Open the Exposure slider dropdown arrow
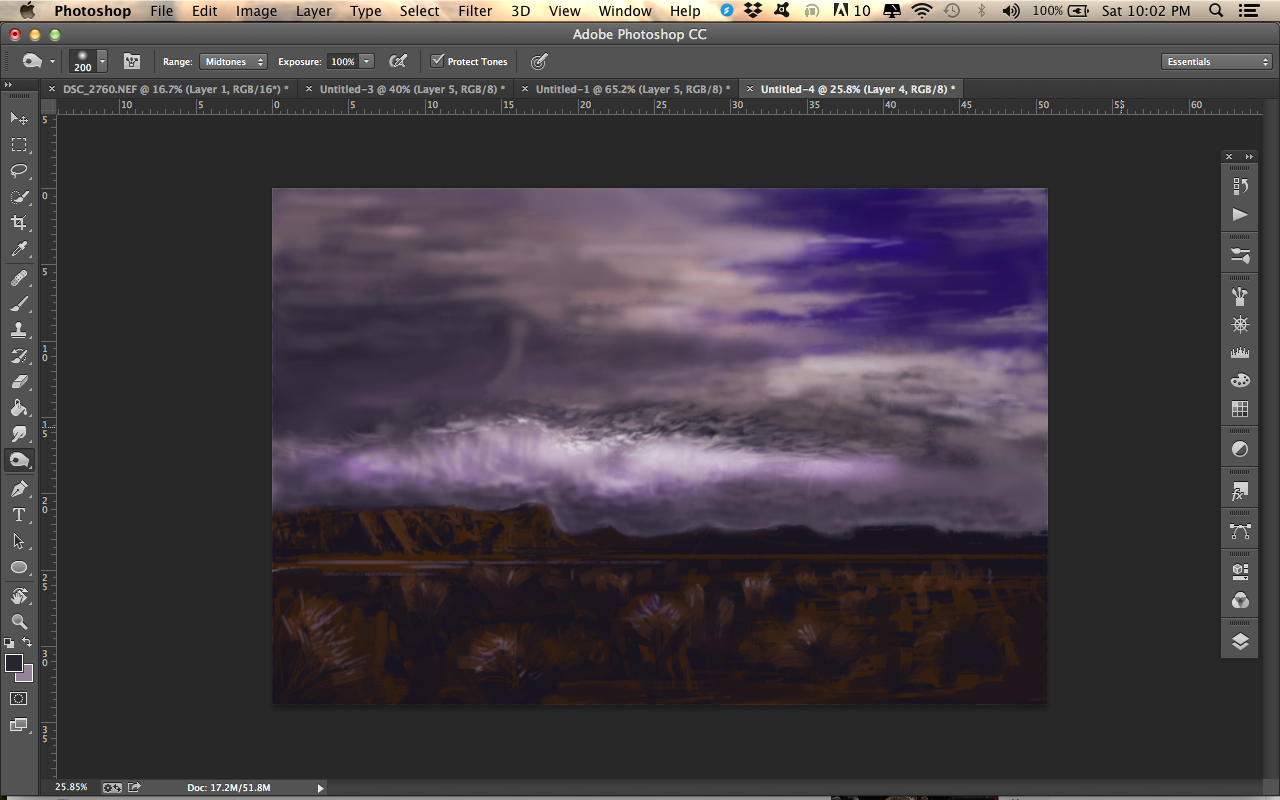1280x800 pixels. 367,61
